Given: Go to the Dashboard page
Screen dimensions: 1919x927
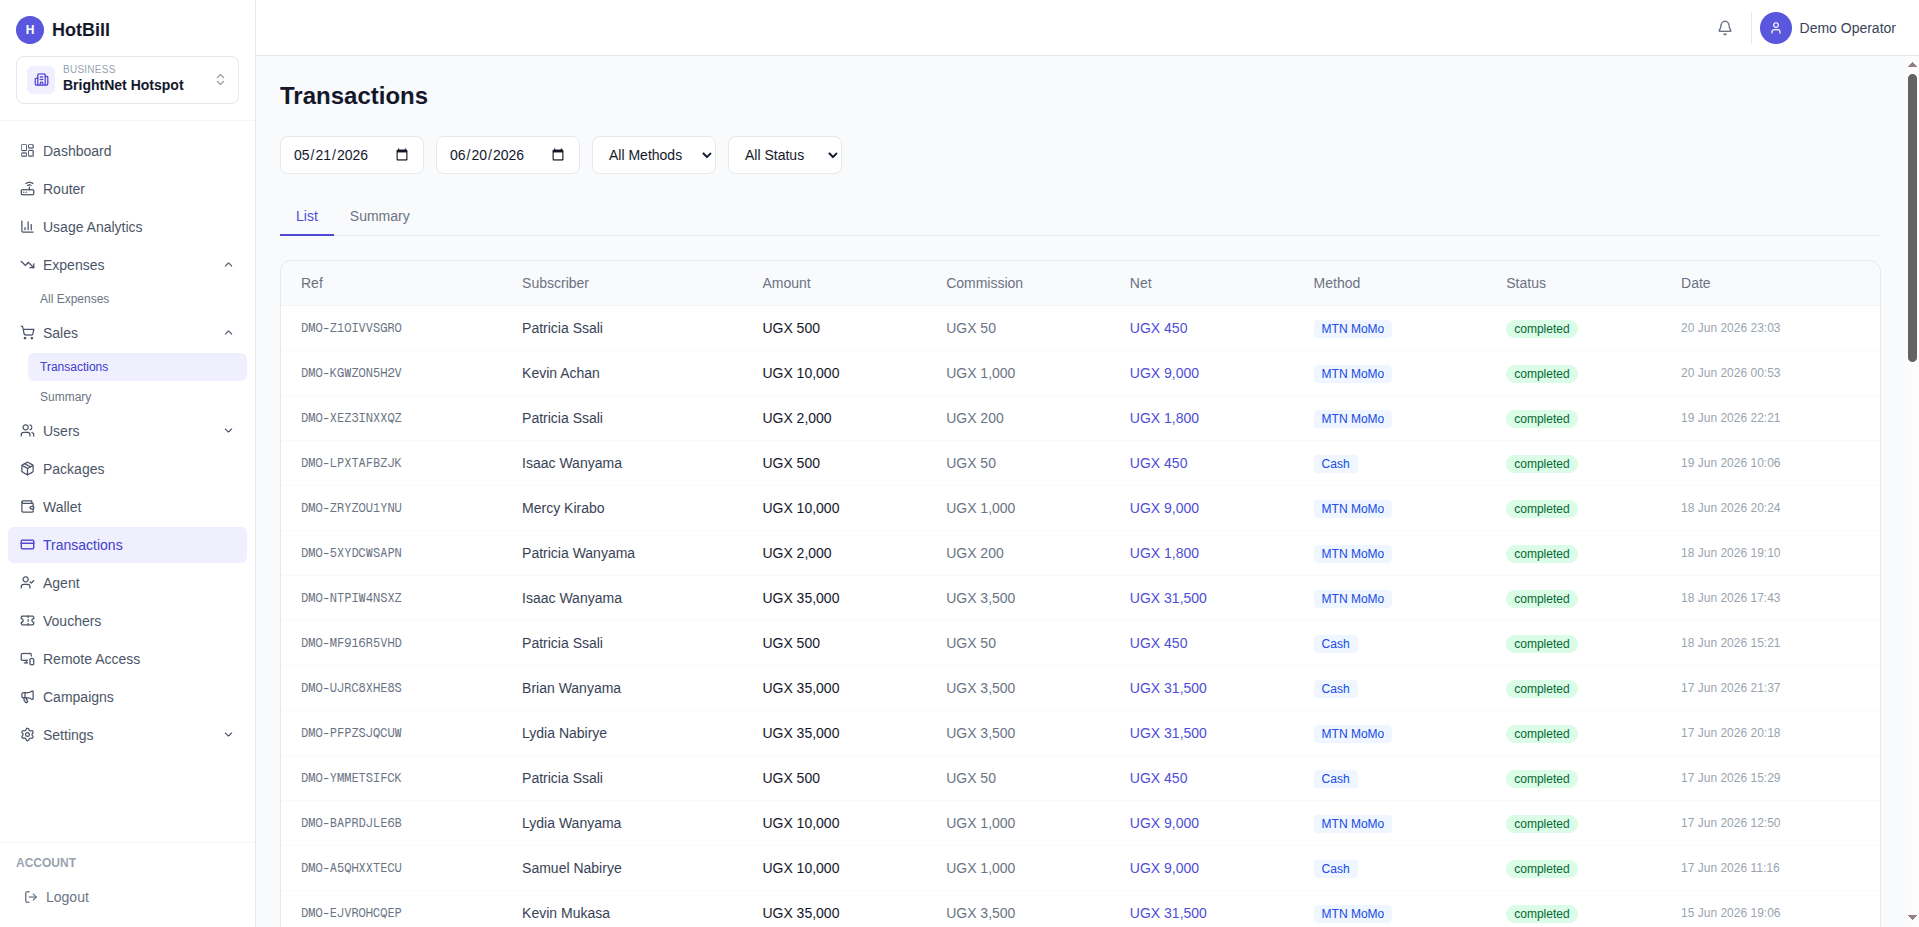Looking at the screenshot, I should [x=127, y=151].
